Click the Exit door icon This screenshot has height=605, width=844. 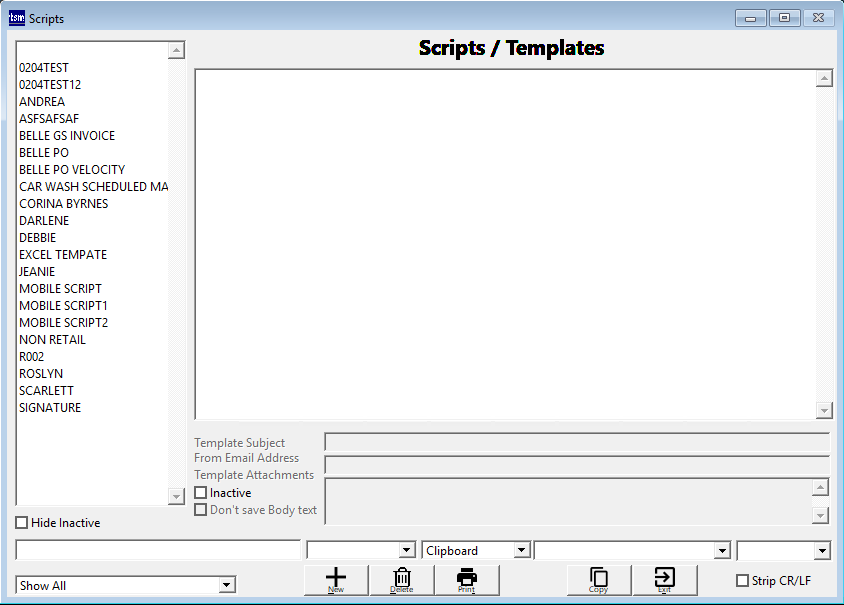tap(664, 579)
